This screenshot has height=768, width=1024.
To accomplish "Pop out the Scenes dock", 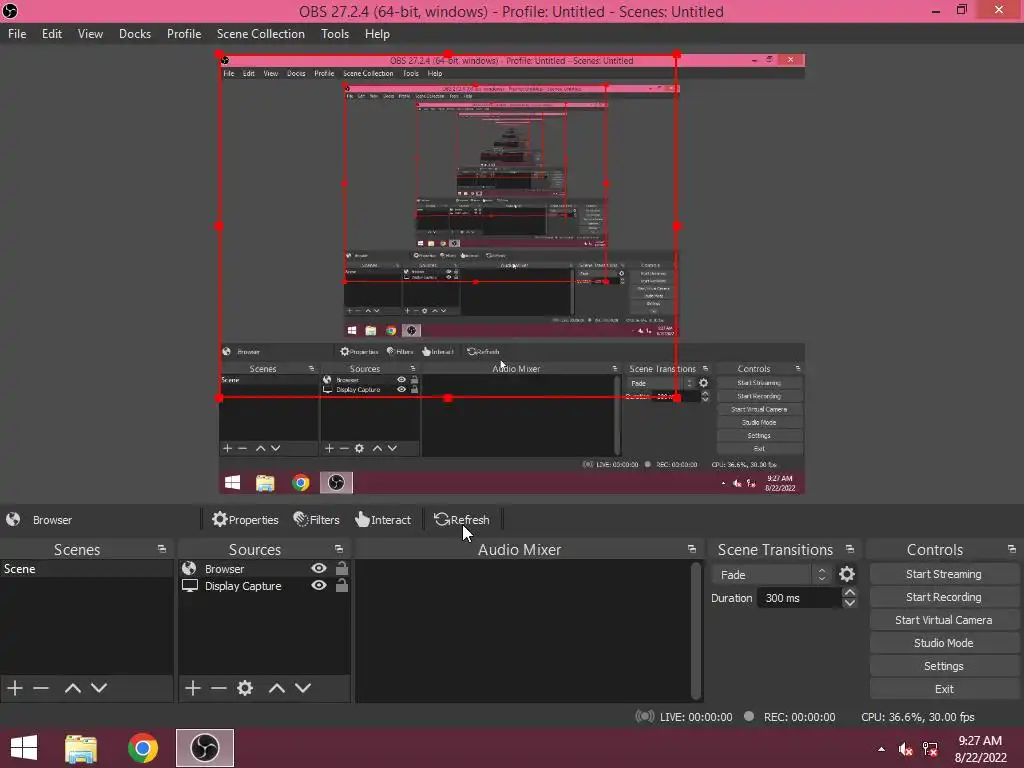I will pyautogui.click(x=162, y=549).
